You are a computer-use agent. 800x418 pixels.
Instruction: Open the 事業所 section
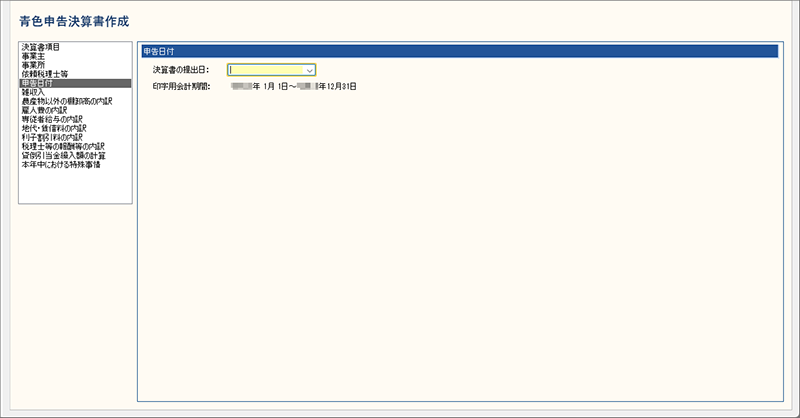(x=33, y=65)
